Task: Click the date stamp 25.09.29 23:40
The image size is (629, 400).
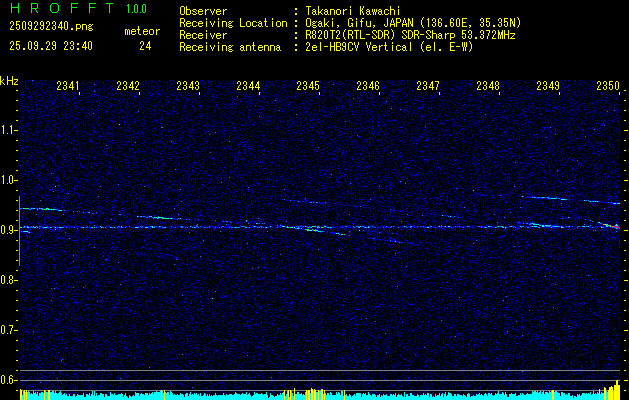Action: click(x=51, y=46)
